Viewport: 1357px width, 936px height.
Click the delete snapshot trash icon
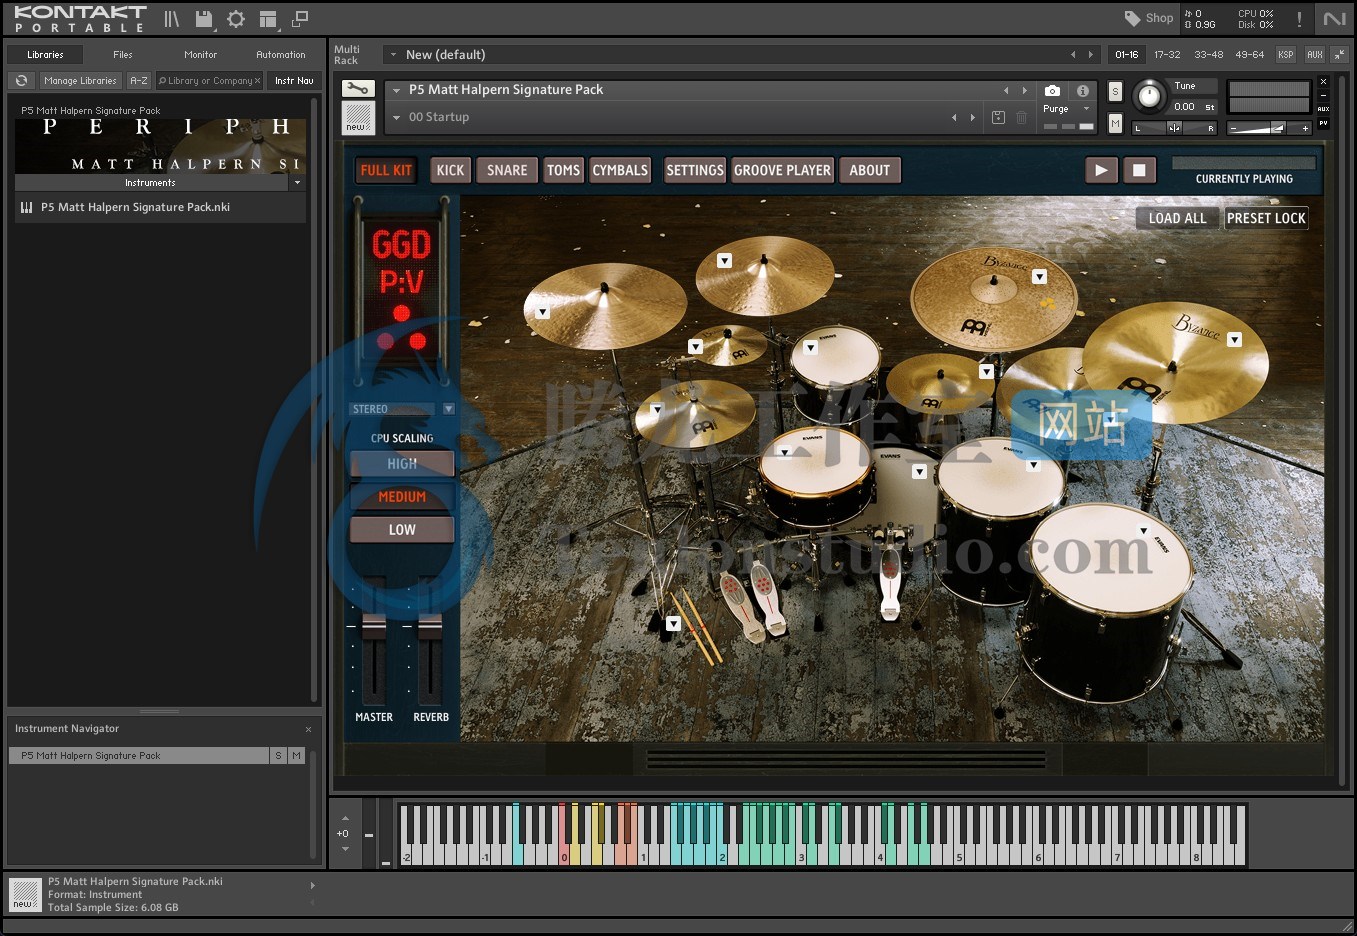1021,117
